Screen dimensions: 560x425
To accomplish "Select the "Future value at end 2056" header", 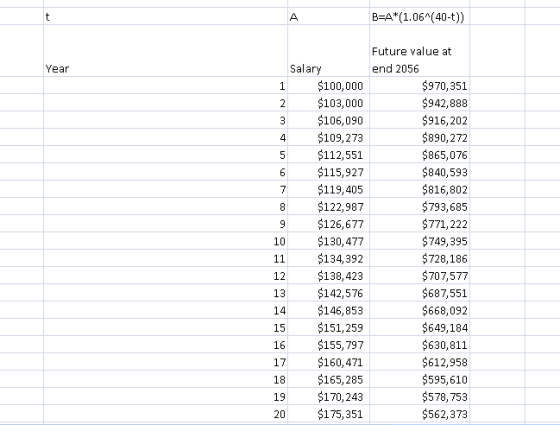I will click(419, 51).
